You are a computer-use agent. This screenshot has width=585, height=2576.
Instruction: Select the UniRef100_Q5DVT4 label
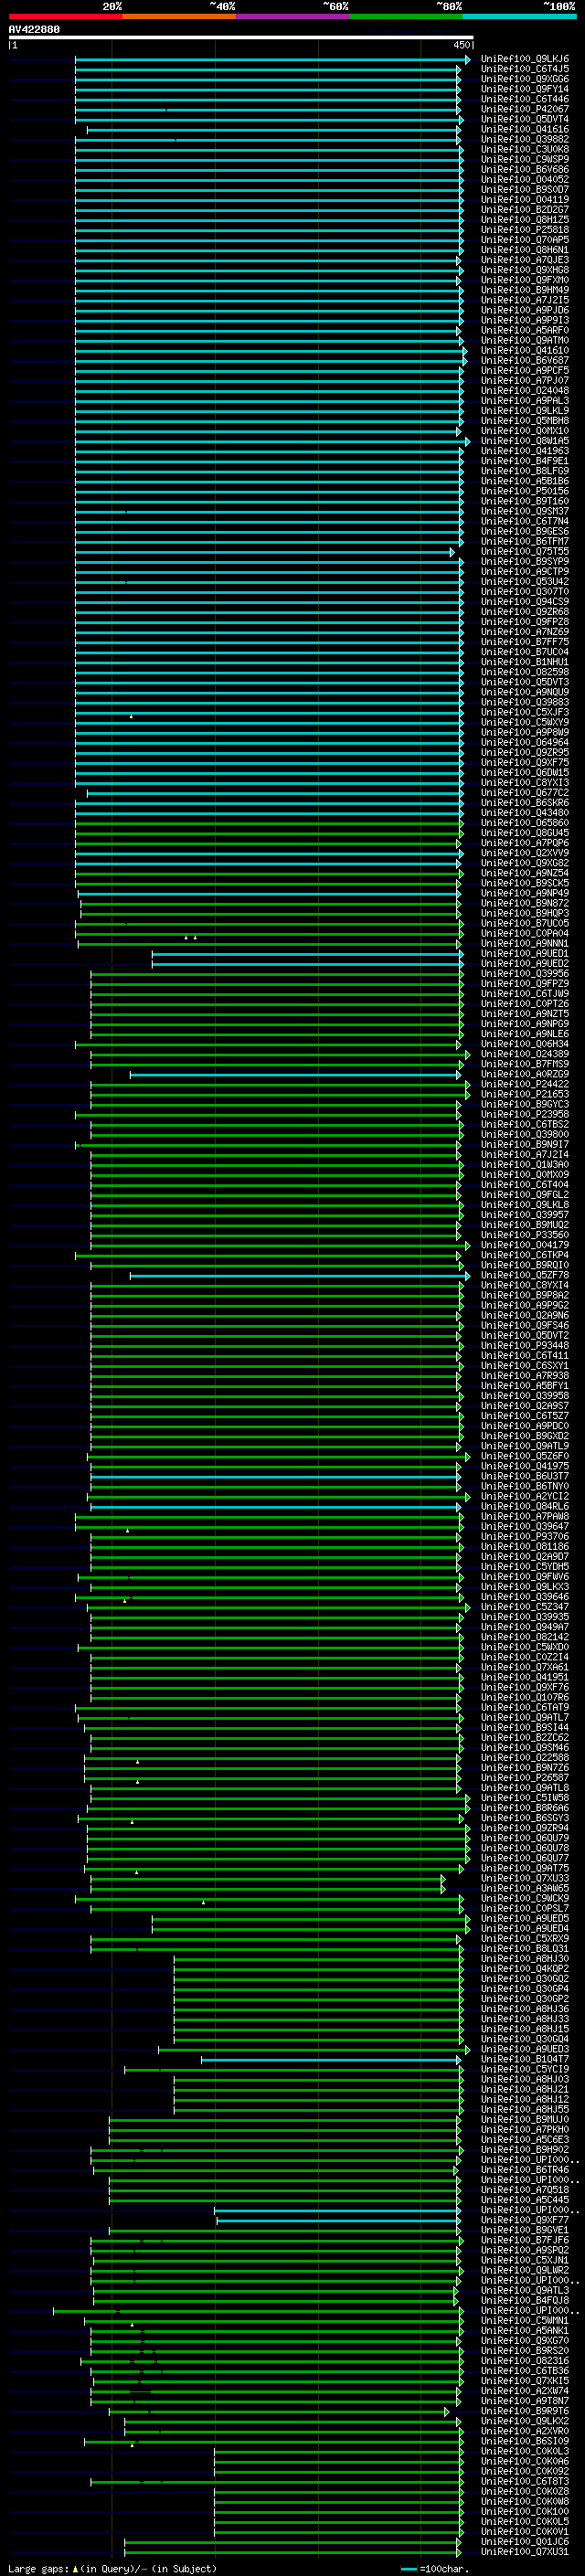click(525, 119)
